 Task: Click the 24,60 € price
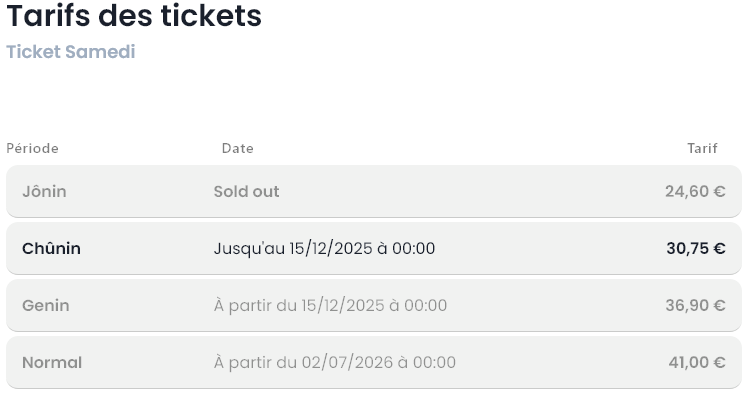(x=695, y=191)
